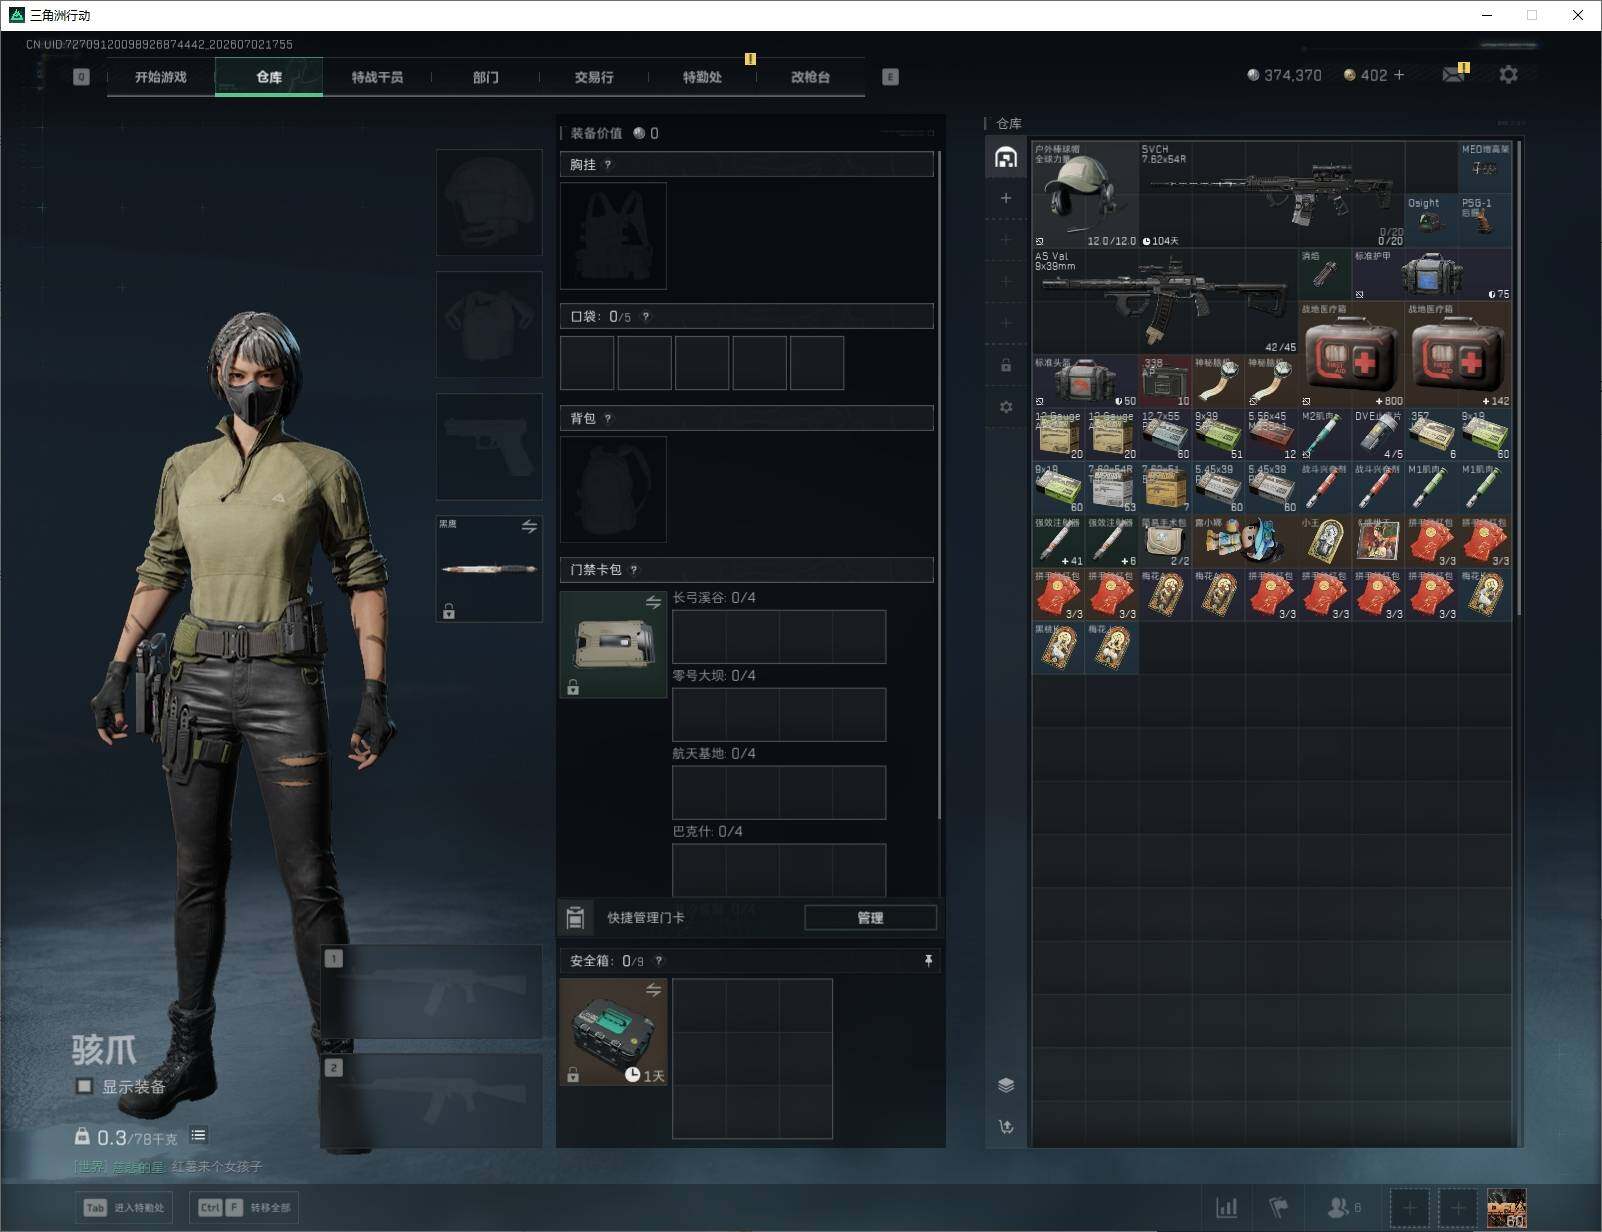This screenshot has width=1602, height=1232.
Task: Open the 部门 tab
Action: pyautogui.click(x=485, y=77)
